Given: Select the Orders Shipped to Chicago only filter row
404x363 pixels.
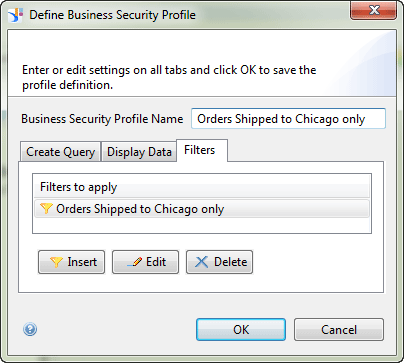Looking at the screenshot, I should (202, 209).
